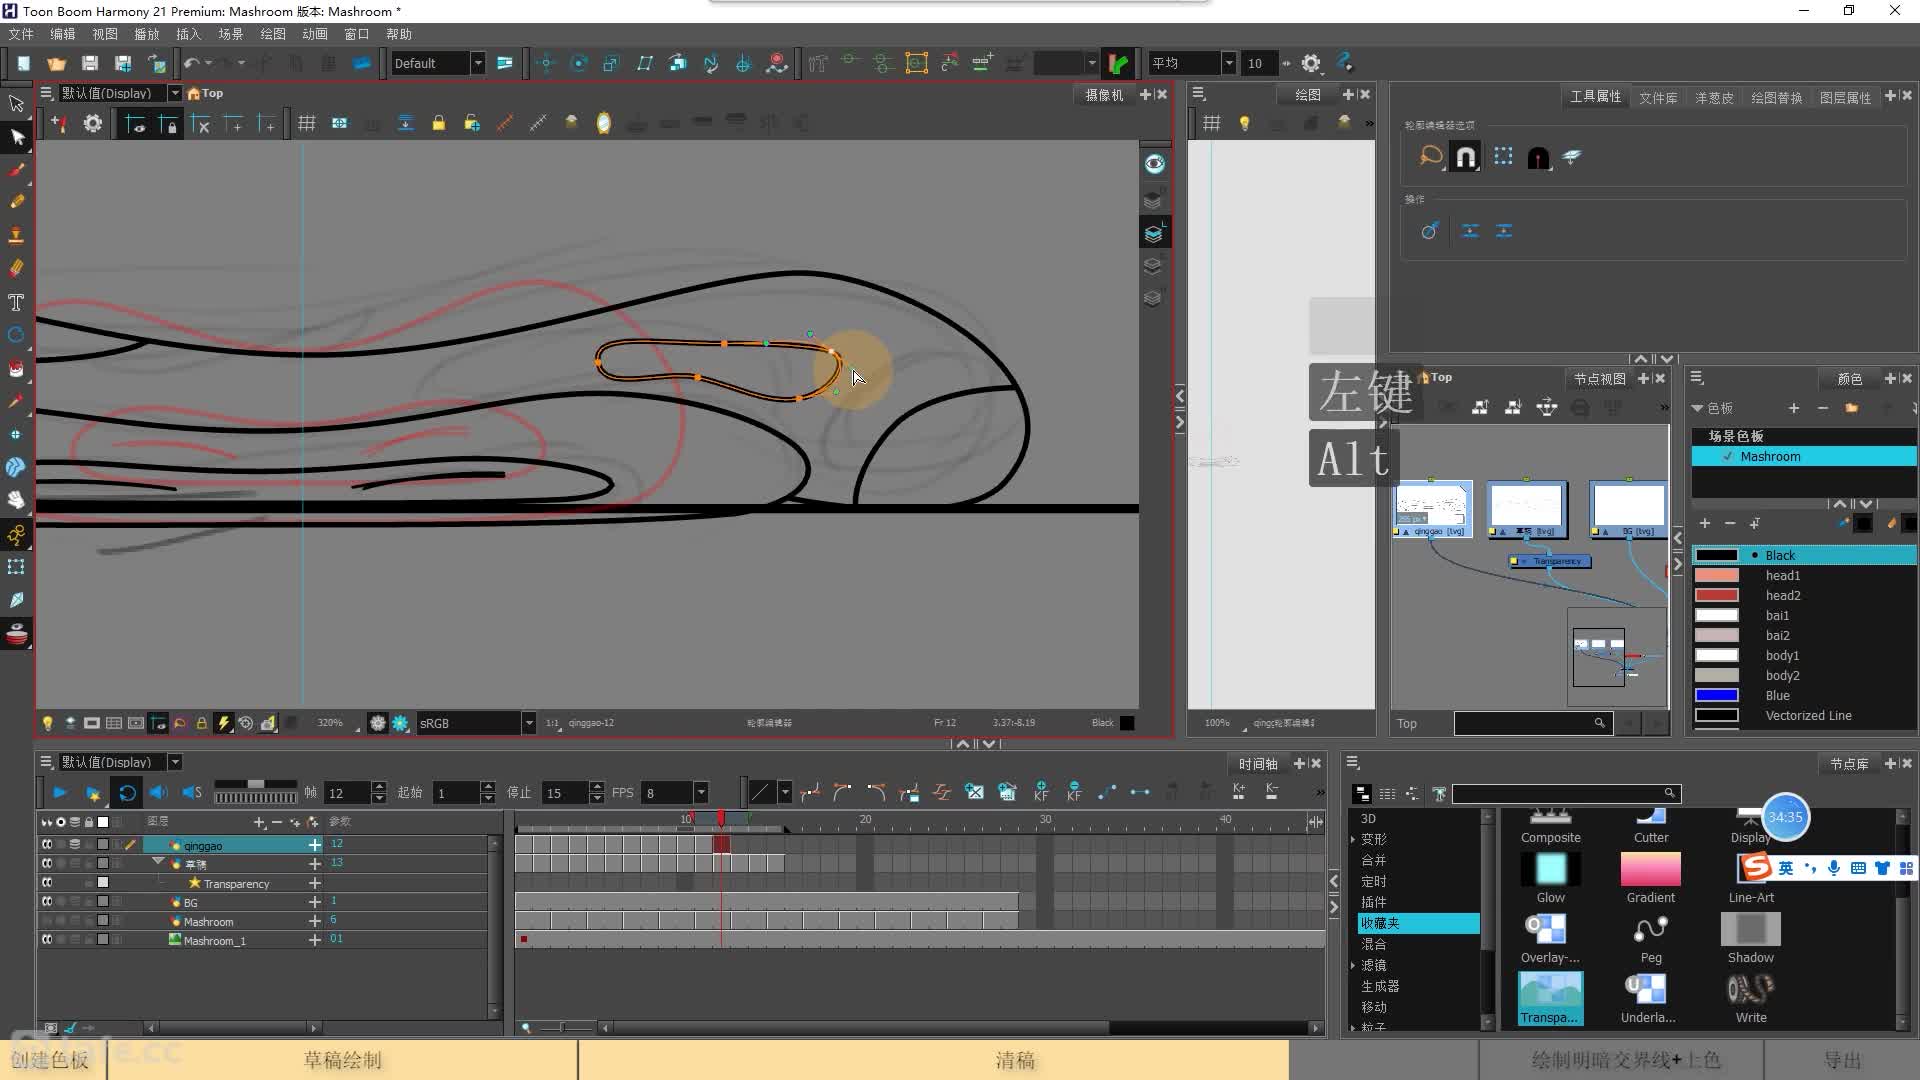The image size is (1920, 1080).
Task: Click the smooth operation icon
Action: point(1429,231)
